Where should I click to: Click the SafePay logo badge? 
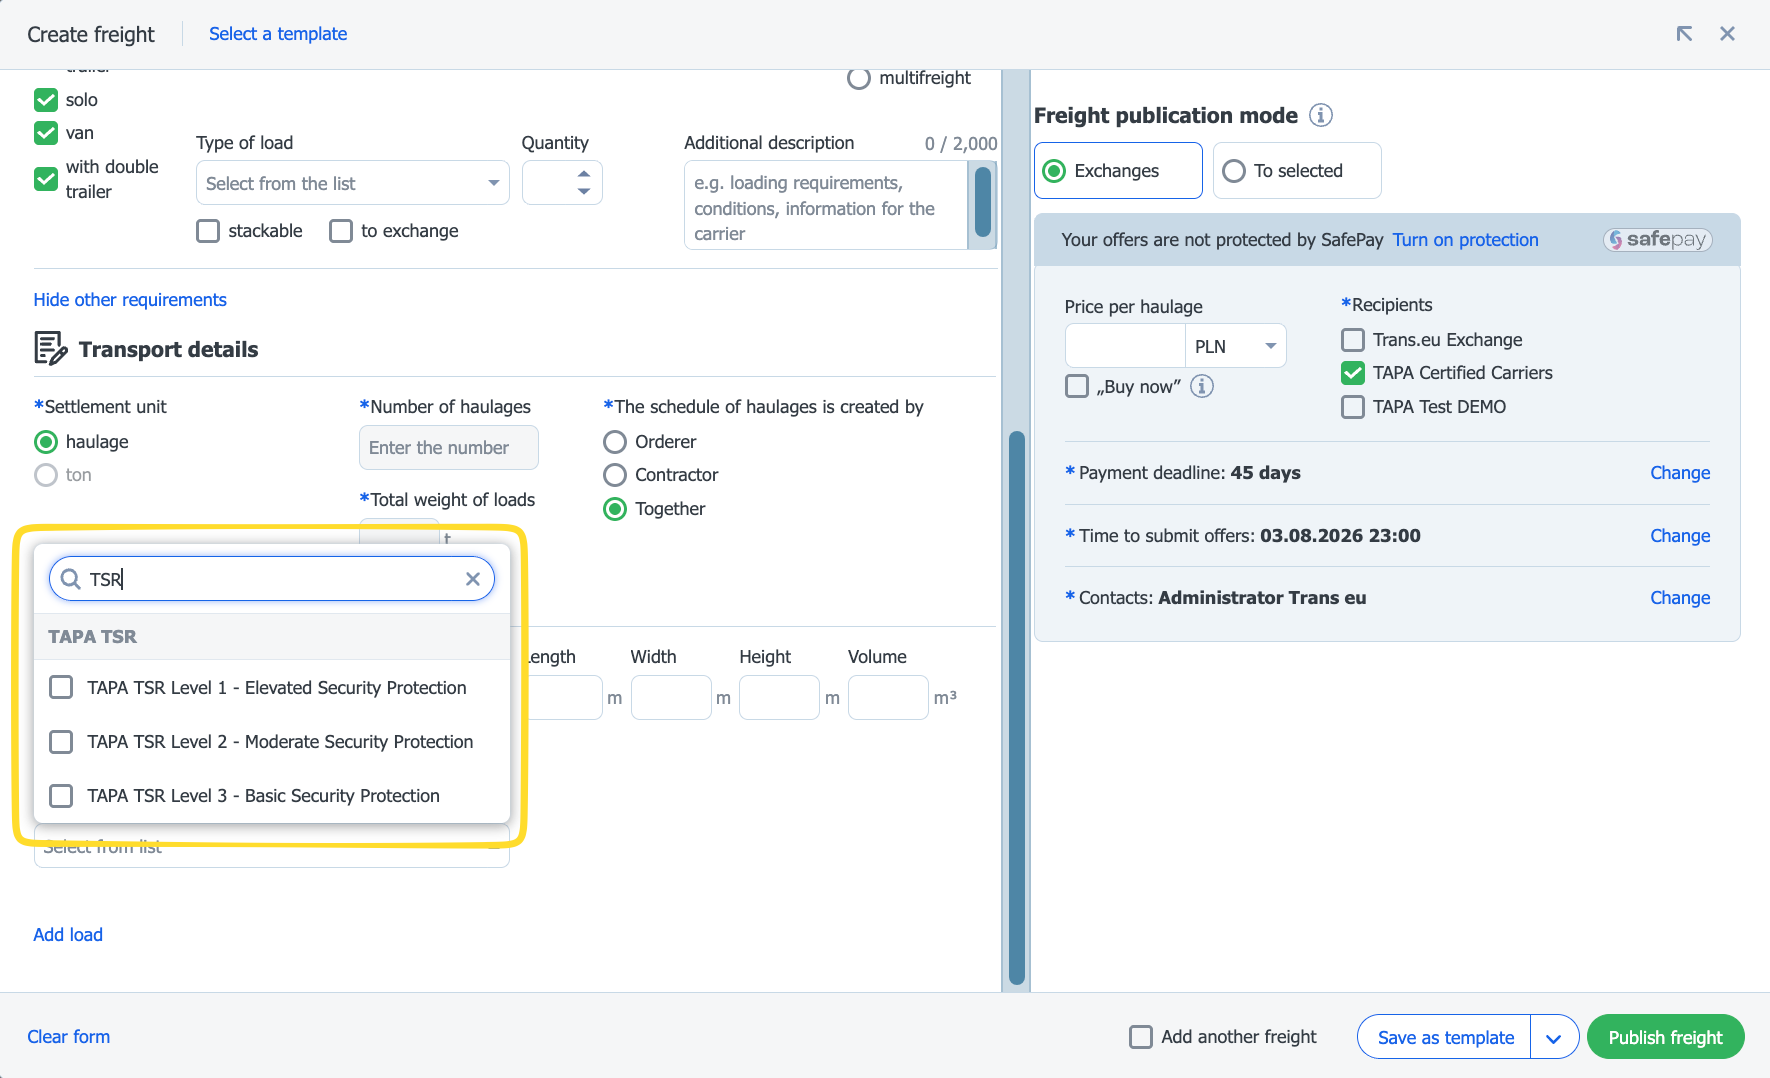pyautogui.click(x=1657, y=240)
